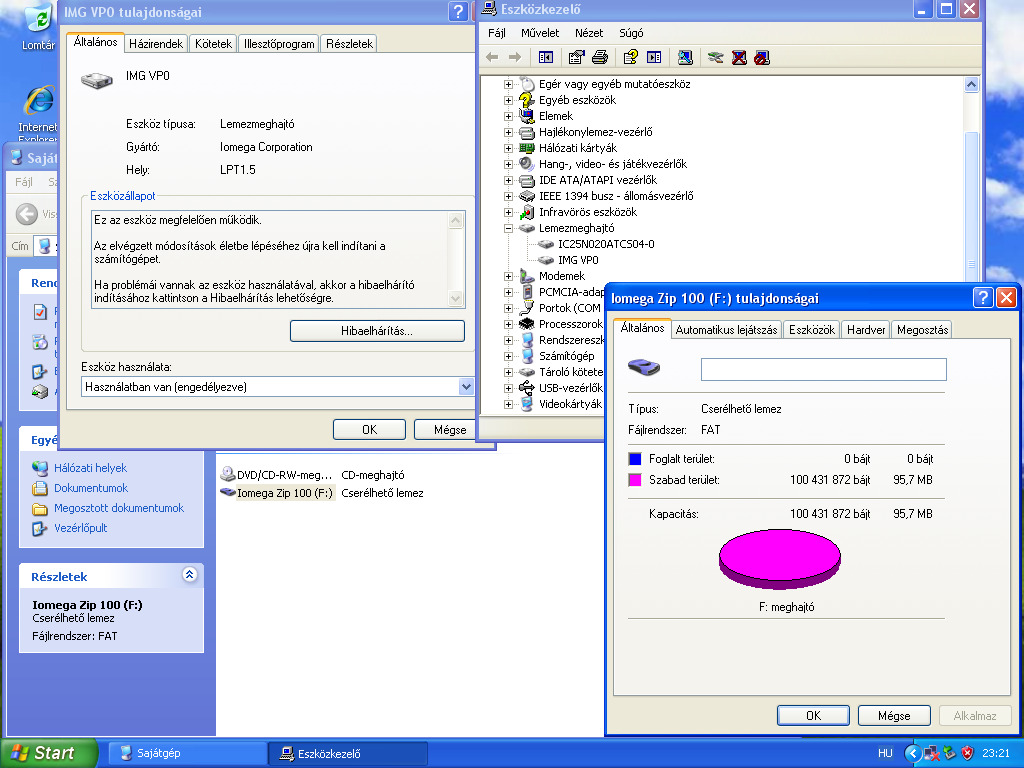Scan for hardware changes icon

coord(685,57)
